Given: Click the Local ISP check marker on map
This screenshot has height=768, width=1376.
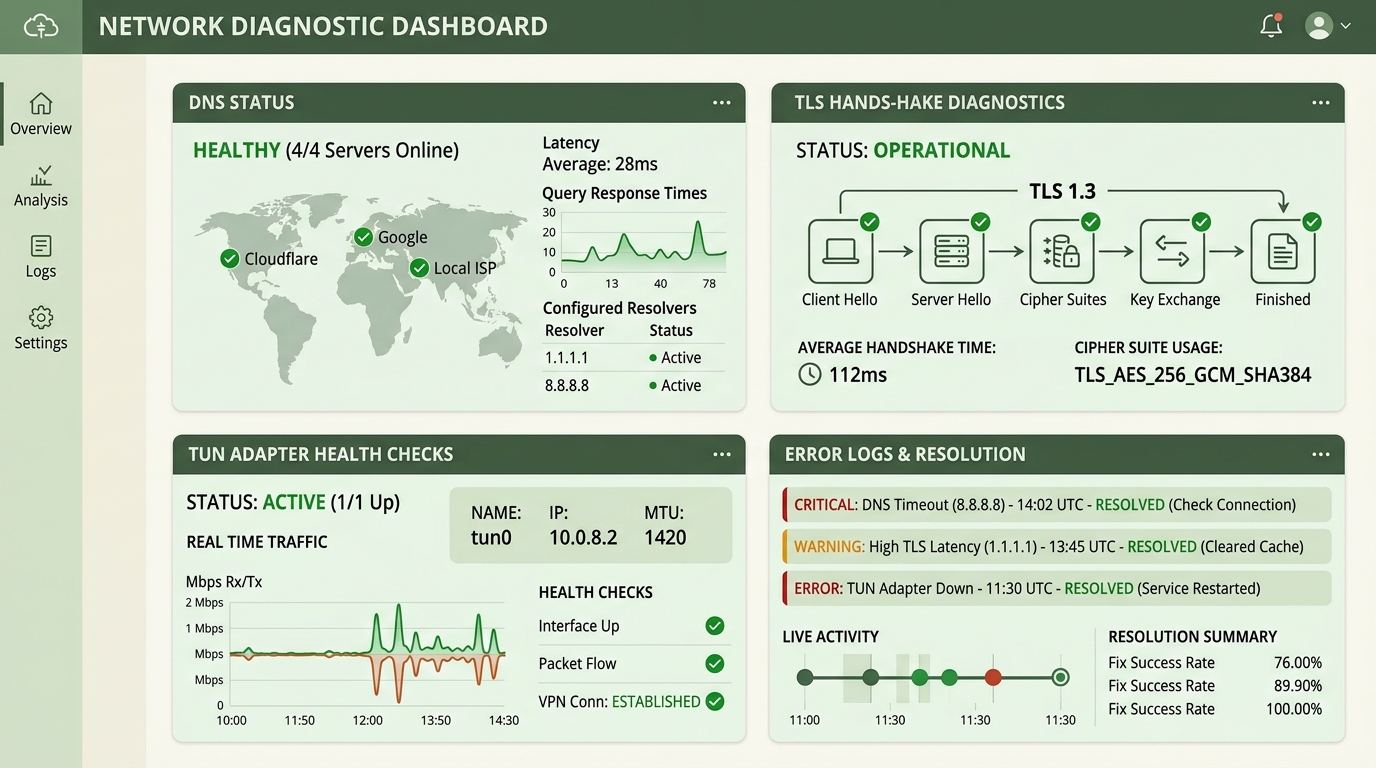Looking at the screenshot, I should [x=420, y=268].
